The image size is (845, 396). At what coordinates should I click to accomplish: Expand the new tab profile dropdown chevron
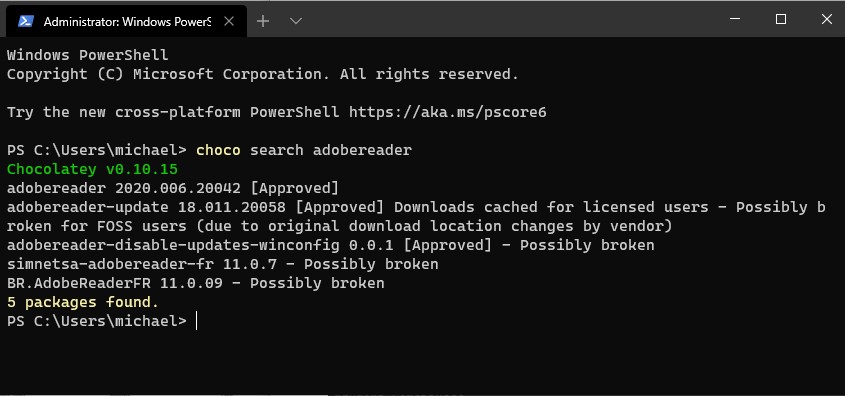click(295, 21)
